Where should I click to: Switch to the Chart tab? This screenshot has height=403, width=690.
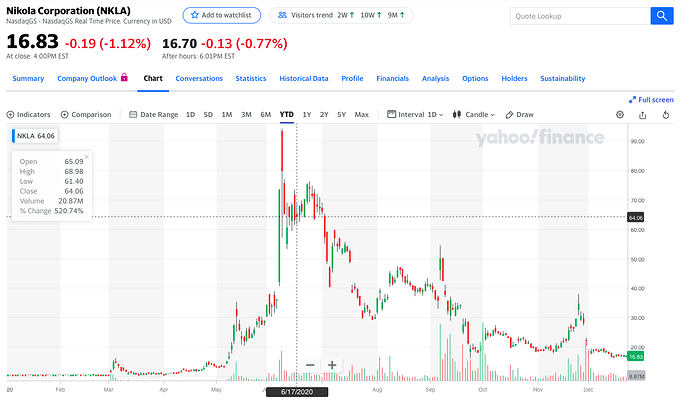[153, 78]
